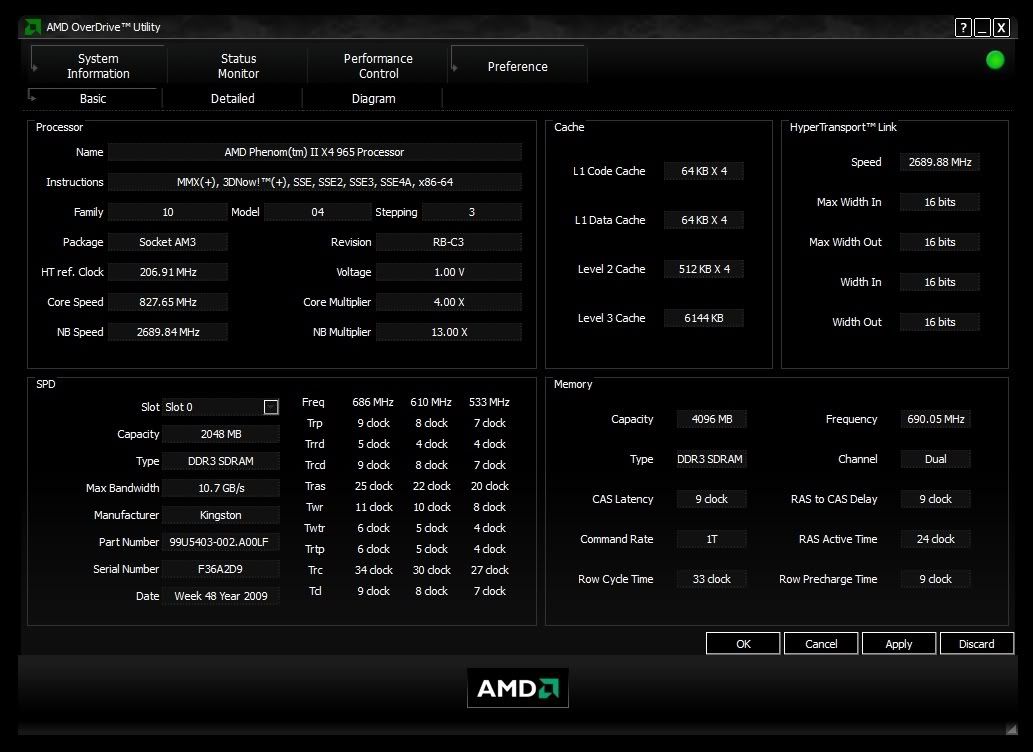Click the AMD OverDrive app icon in title bar

coord(32,27)
